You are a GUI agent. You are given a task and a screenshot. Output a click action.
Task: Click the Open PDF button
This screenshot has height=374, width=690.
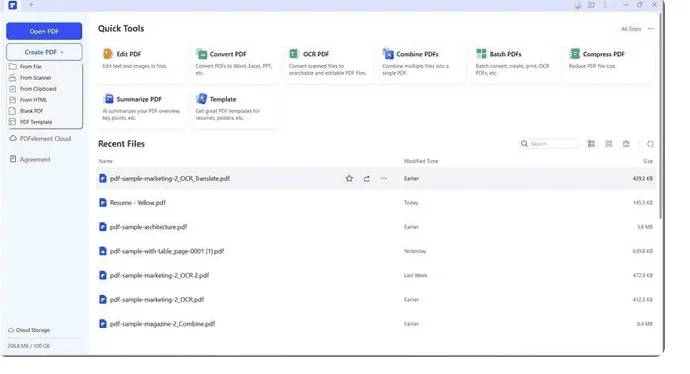(x=44, y=31)
